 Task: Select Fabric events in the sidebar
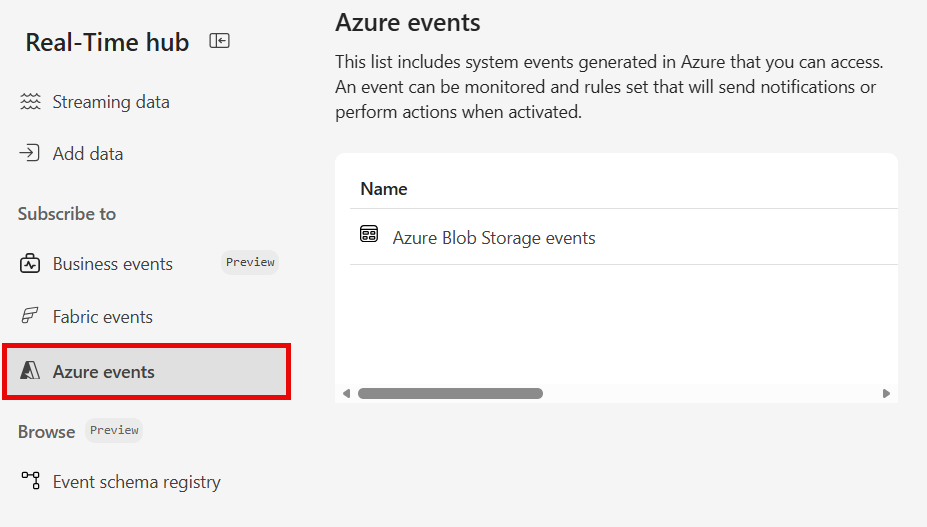(103, 317)
